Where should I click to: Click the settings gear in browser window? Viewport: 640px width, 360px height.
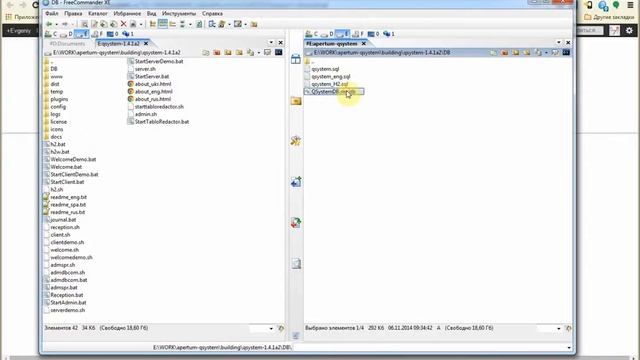pyautogui.click(x=629, y=30)
